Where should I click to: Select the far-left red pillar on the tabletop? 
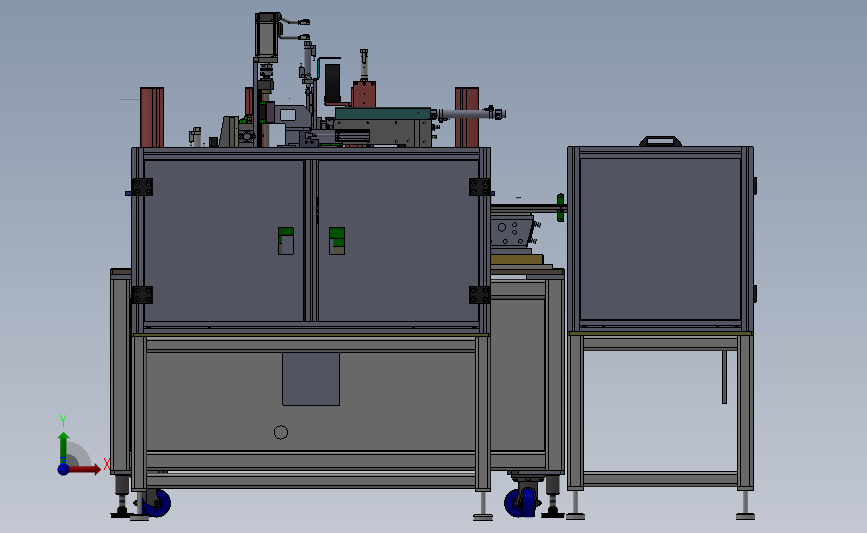coord(152,117)
